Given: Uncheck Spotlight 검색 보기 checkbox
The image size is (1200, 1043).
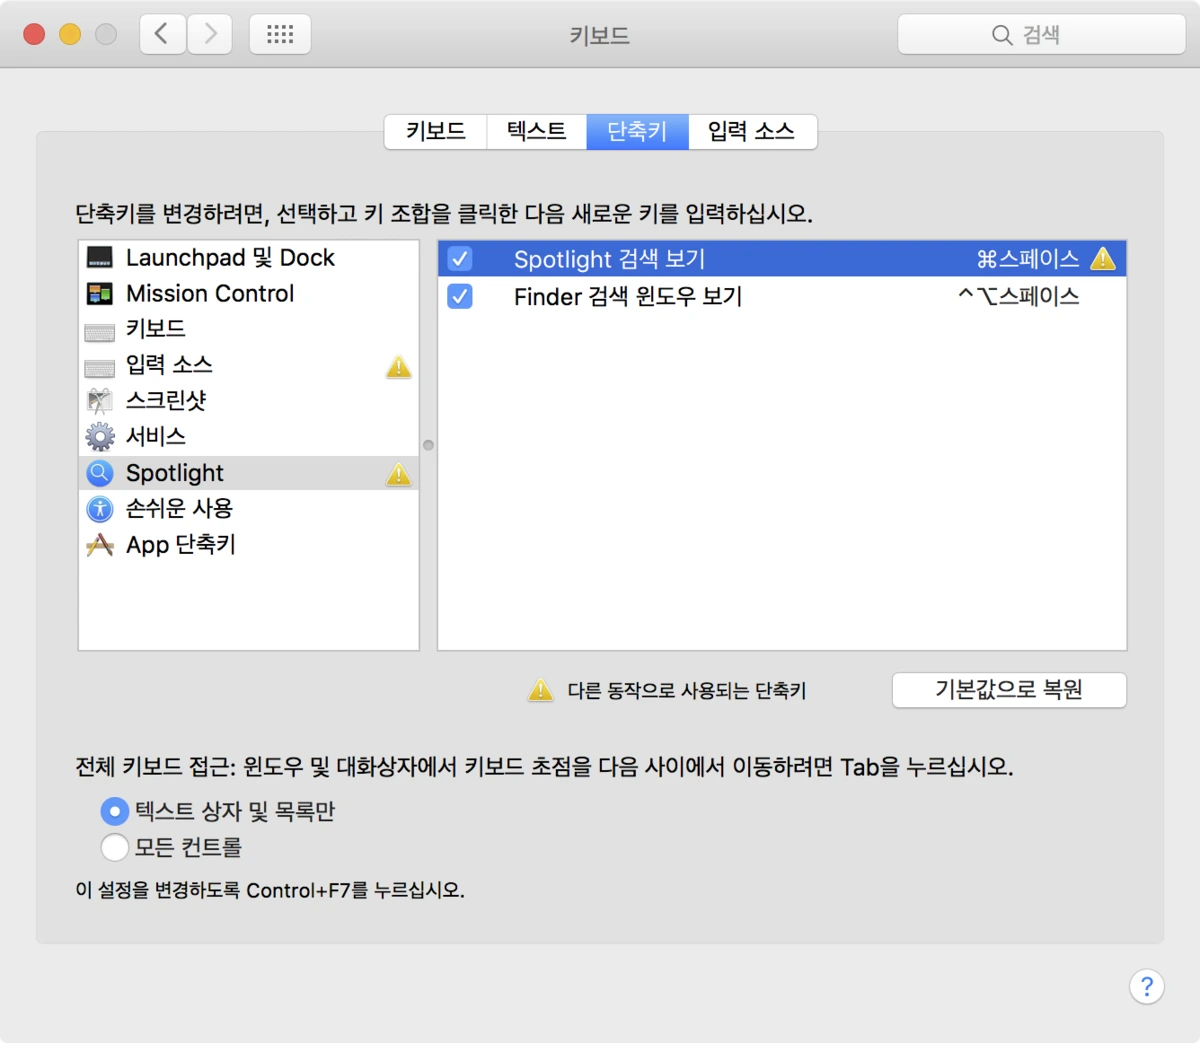Looking at the screenshot, I should point(460,259).
